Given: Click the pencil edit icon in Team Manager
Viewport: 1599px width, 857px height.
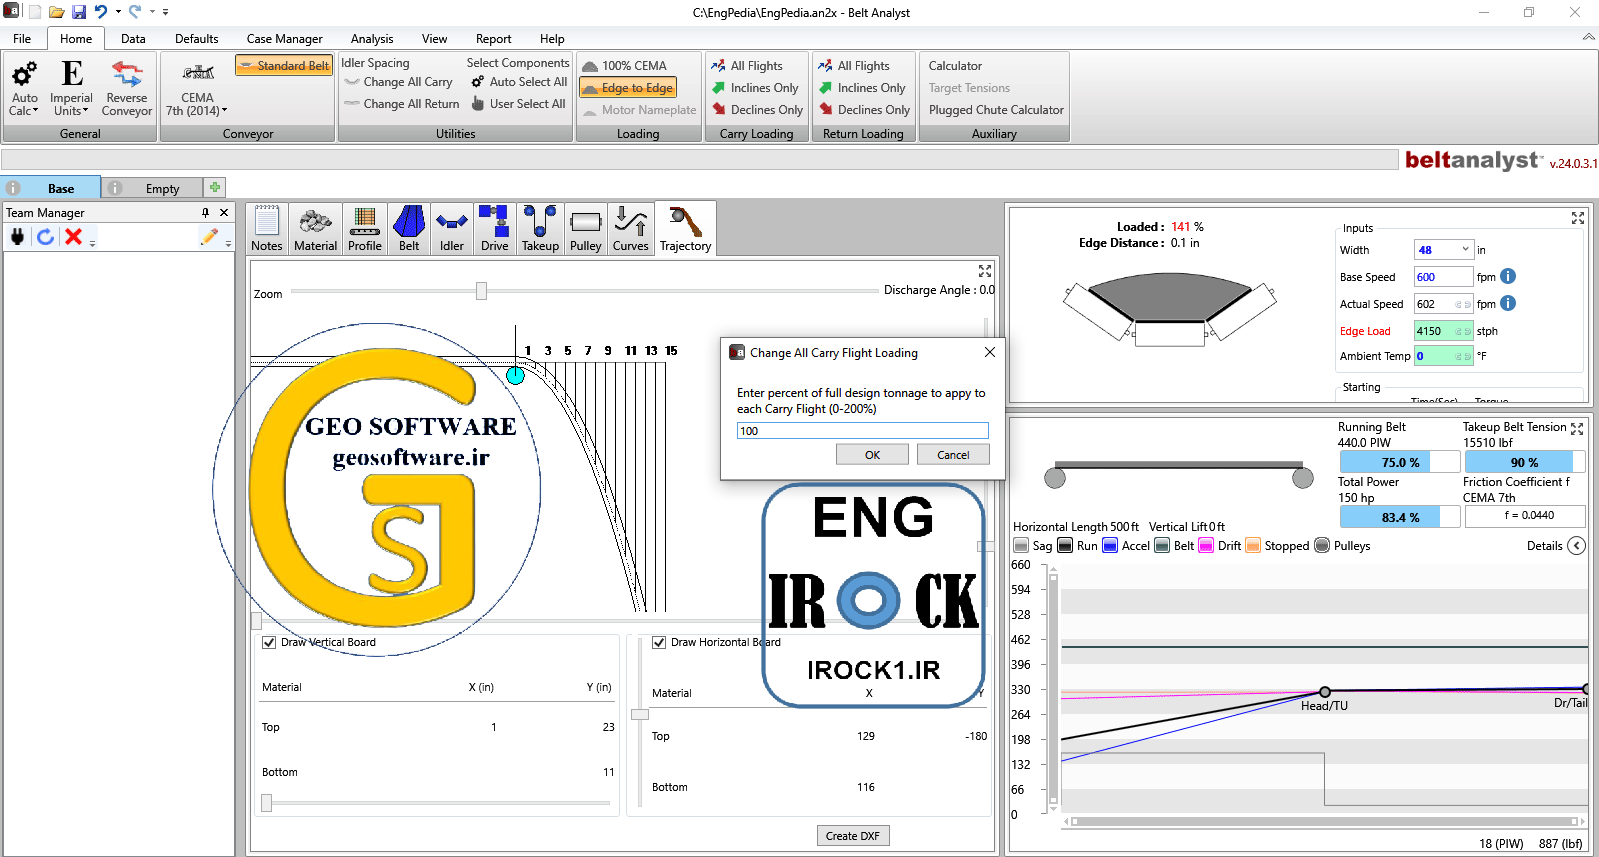Looking at the screenshot, I should (209, 236).
